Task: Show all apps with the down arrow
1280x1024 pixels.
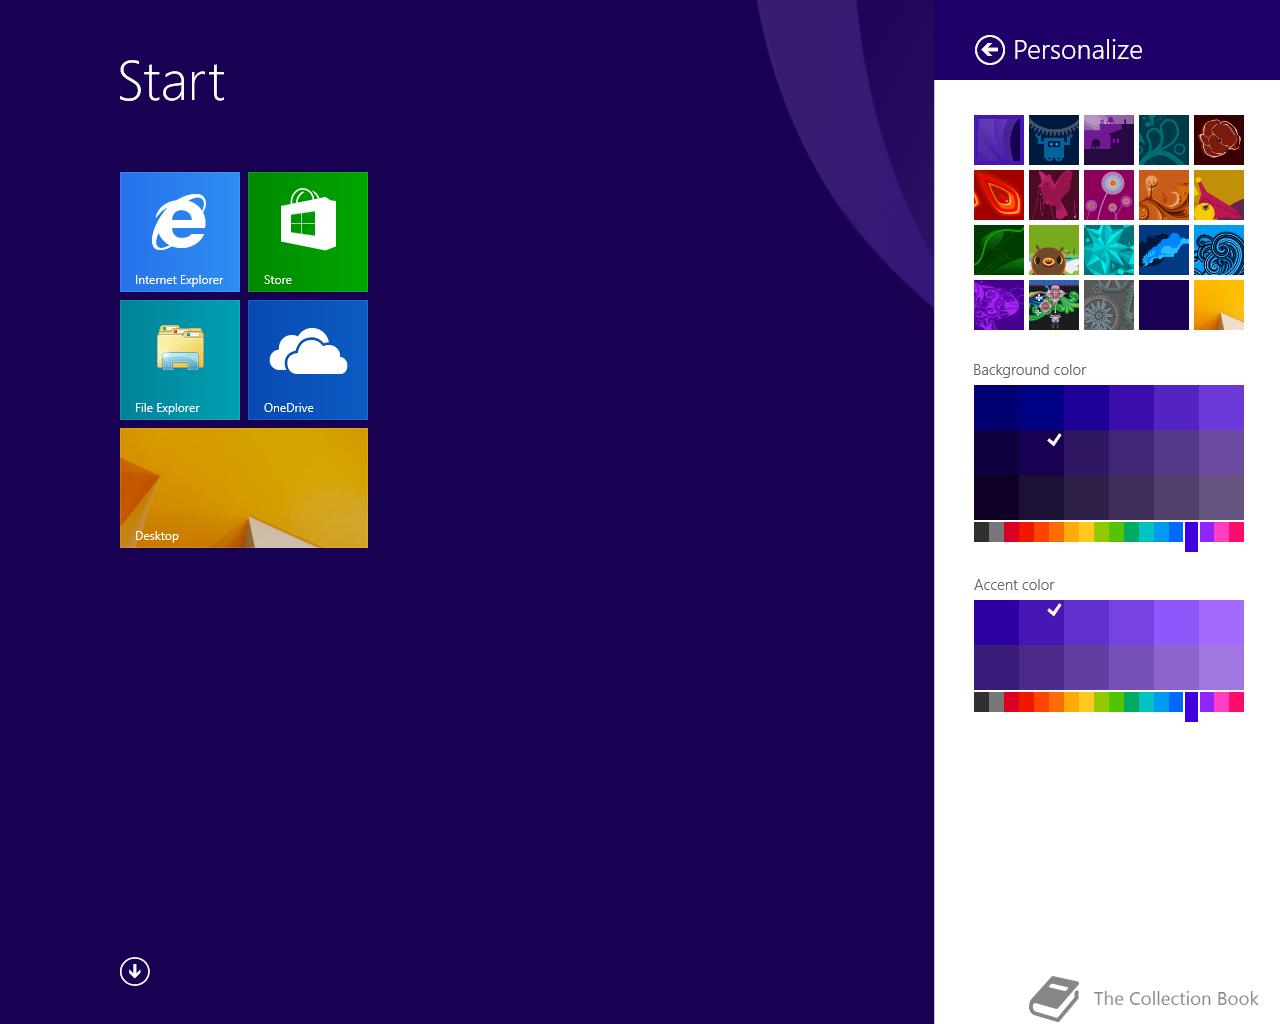Action: [x=135, y=971]
